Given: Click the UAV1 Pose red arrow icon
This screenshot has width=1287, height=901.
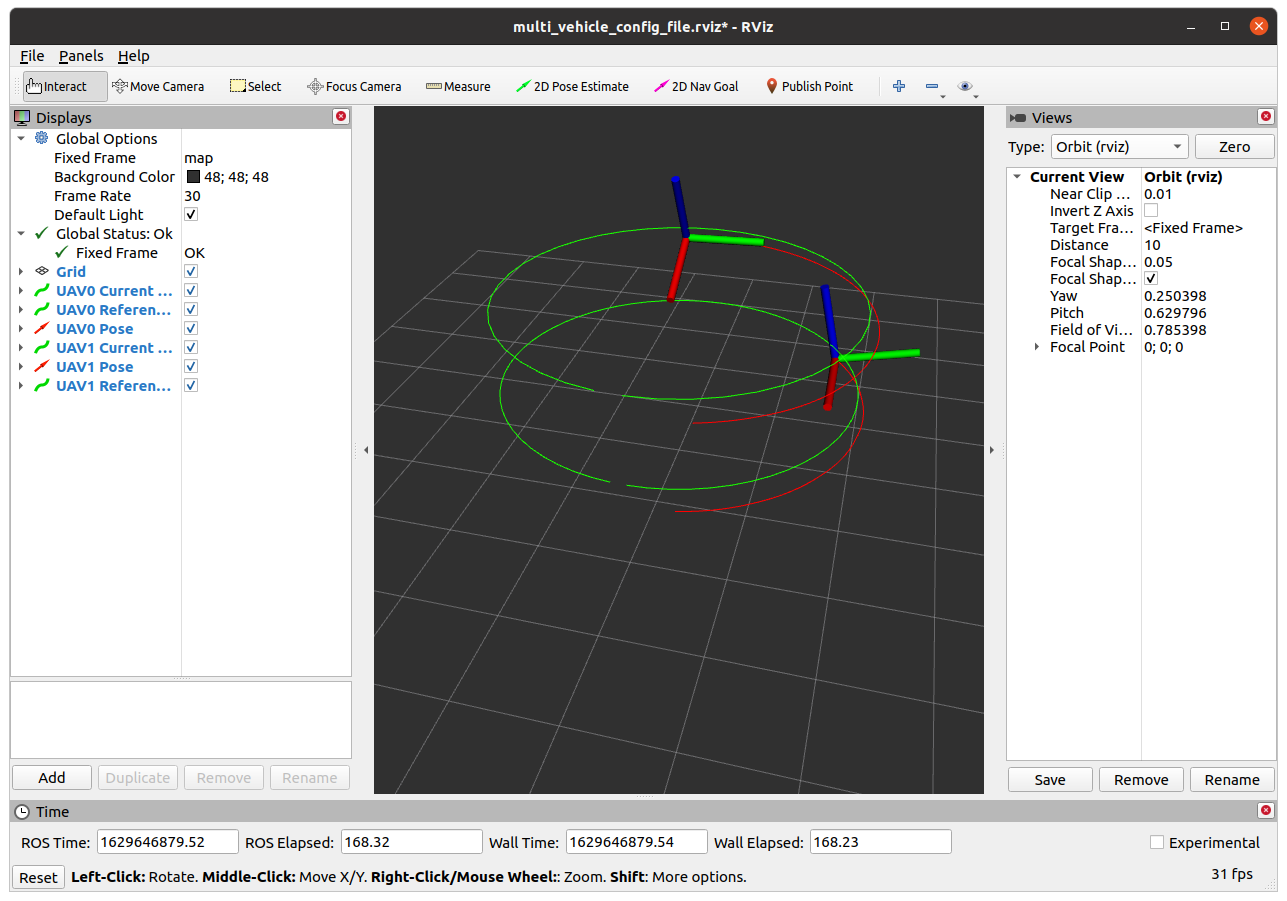Looking at the screenshot, I should click(42, 366).
